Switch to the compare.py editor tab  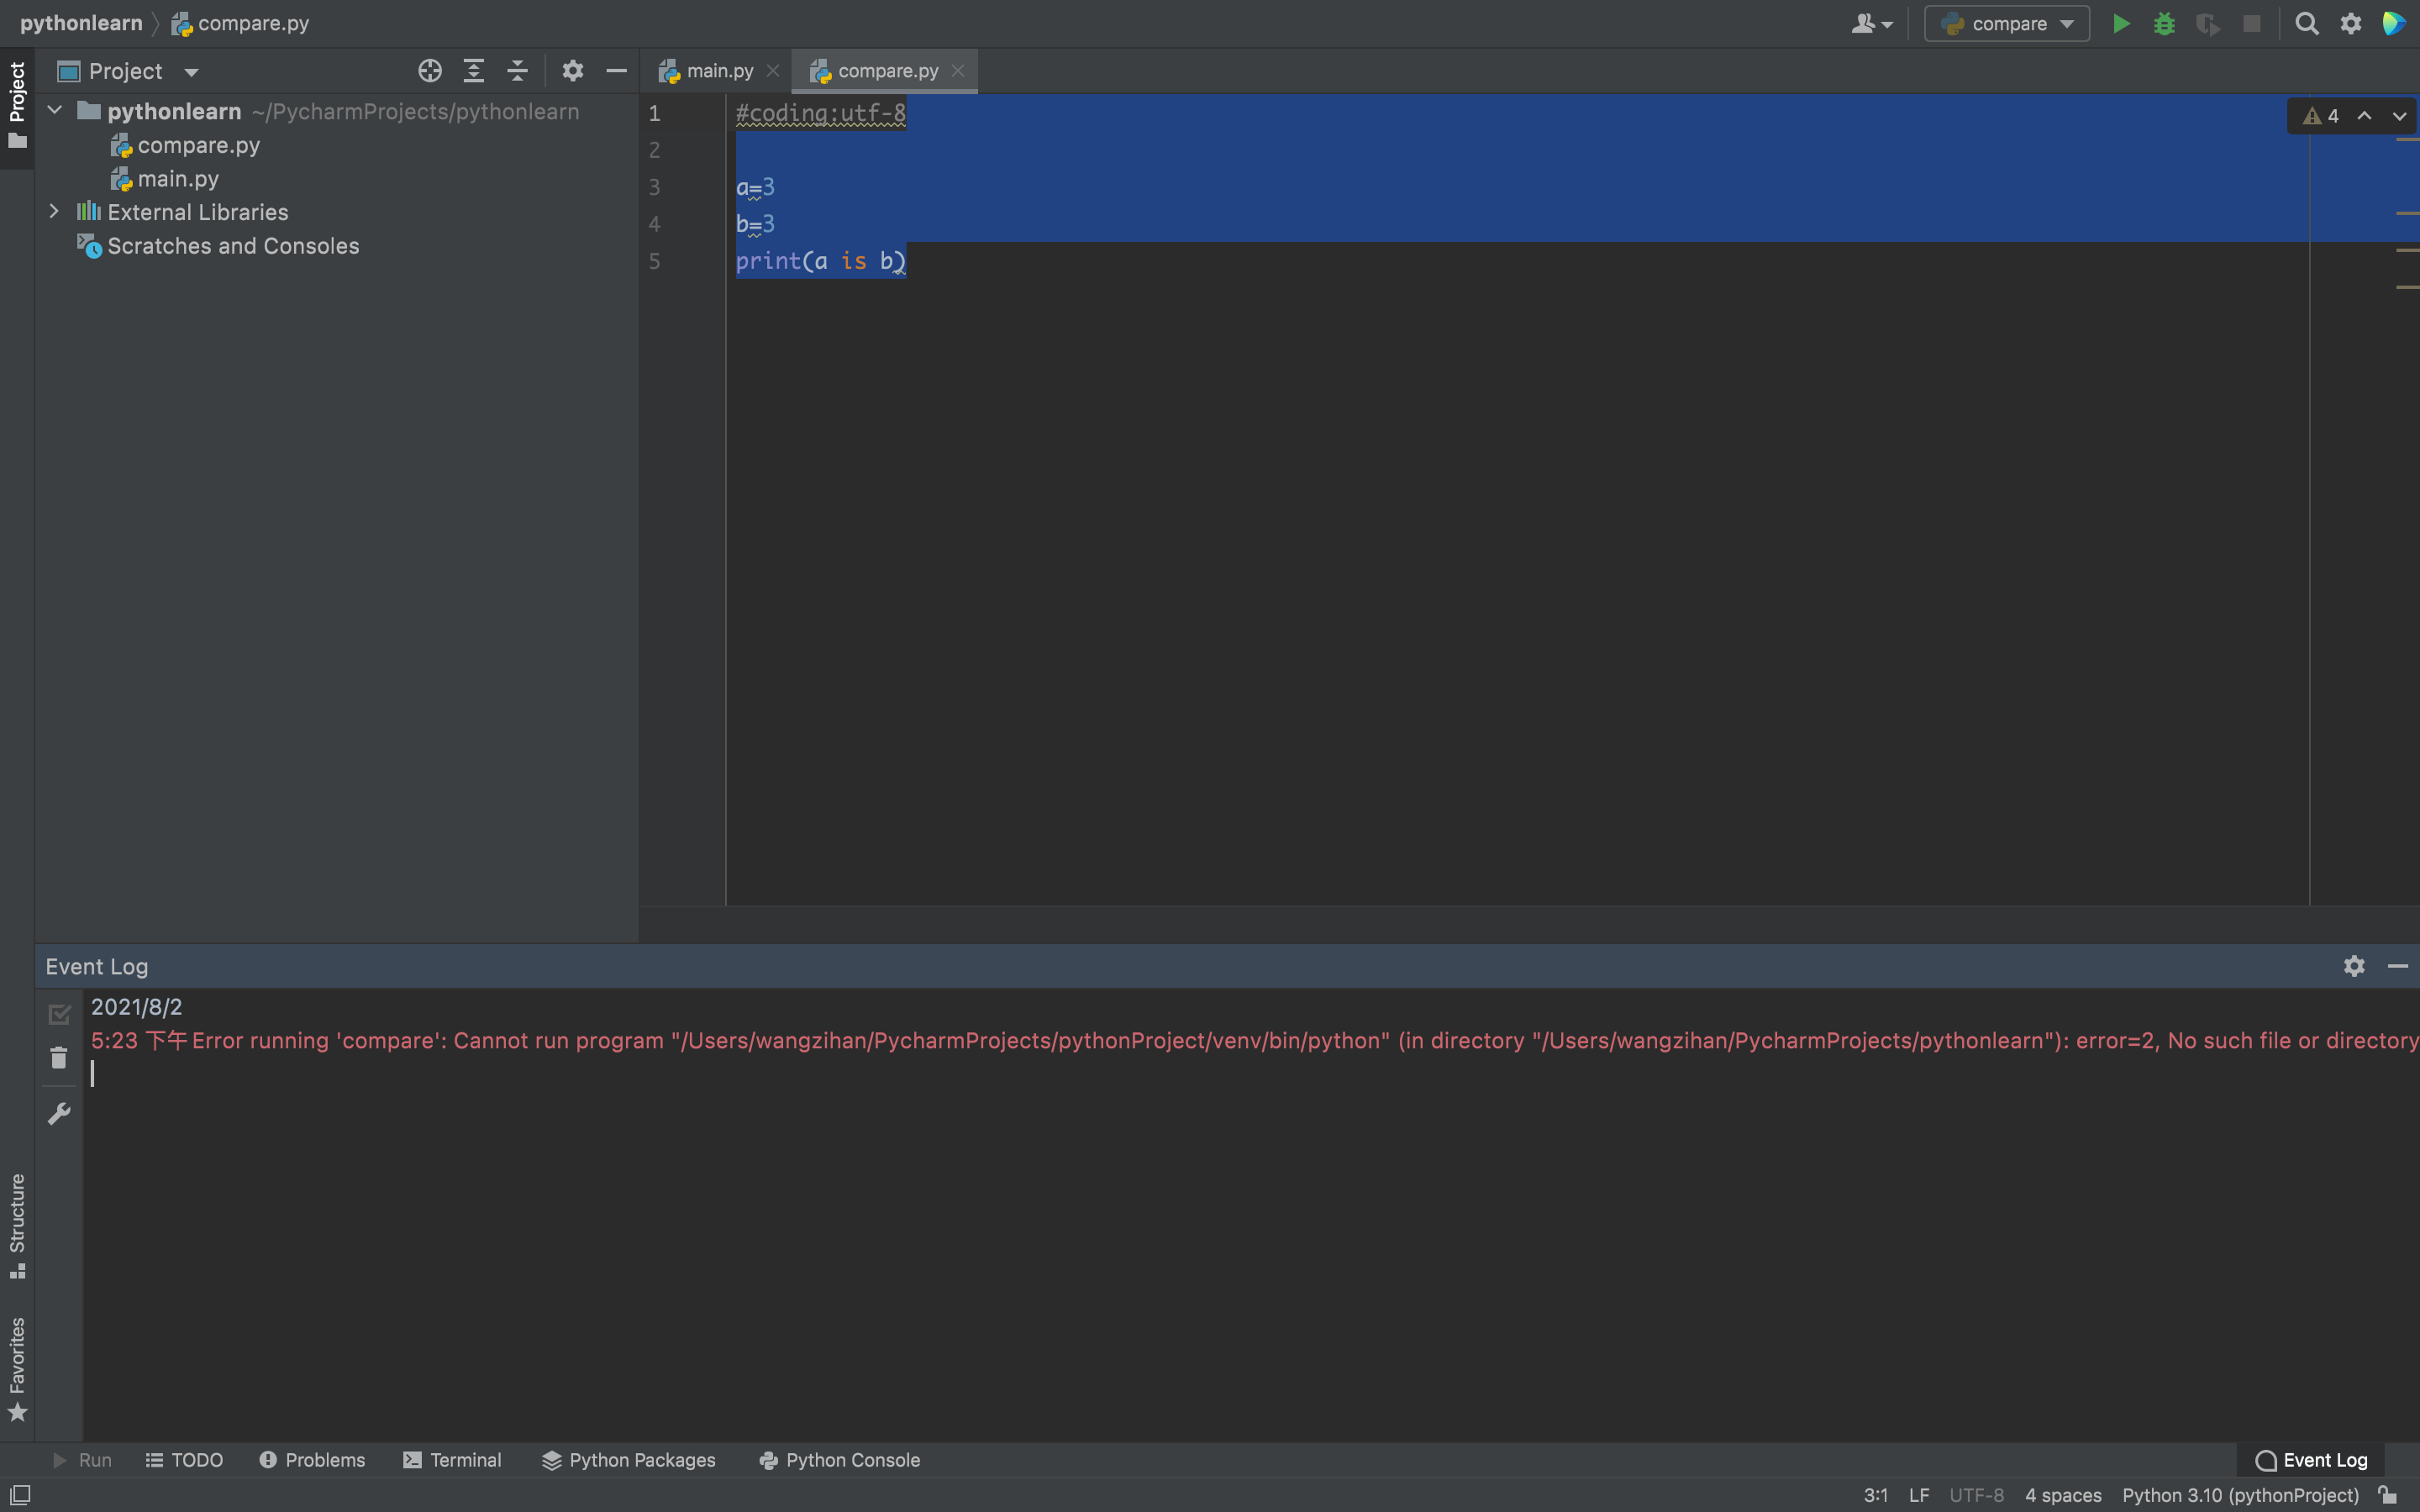coord(875,71)
